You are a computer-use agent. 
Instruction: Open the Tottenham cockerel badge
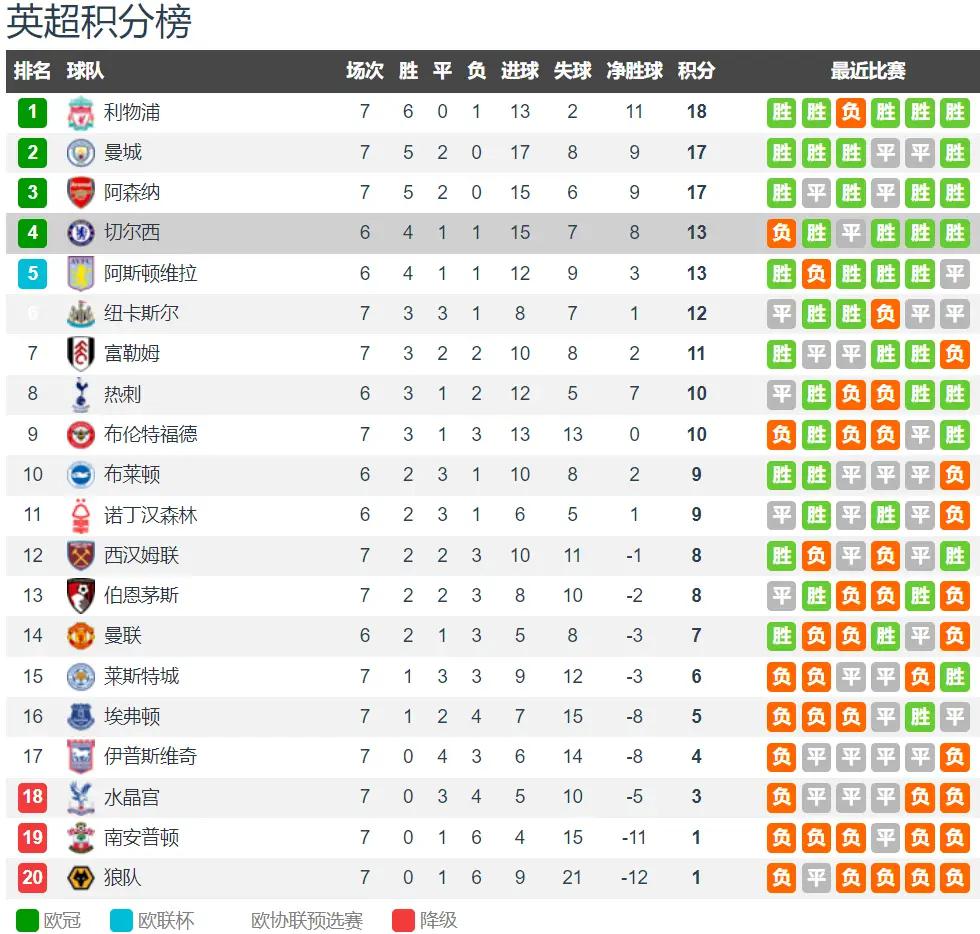[x=81, y=394]
